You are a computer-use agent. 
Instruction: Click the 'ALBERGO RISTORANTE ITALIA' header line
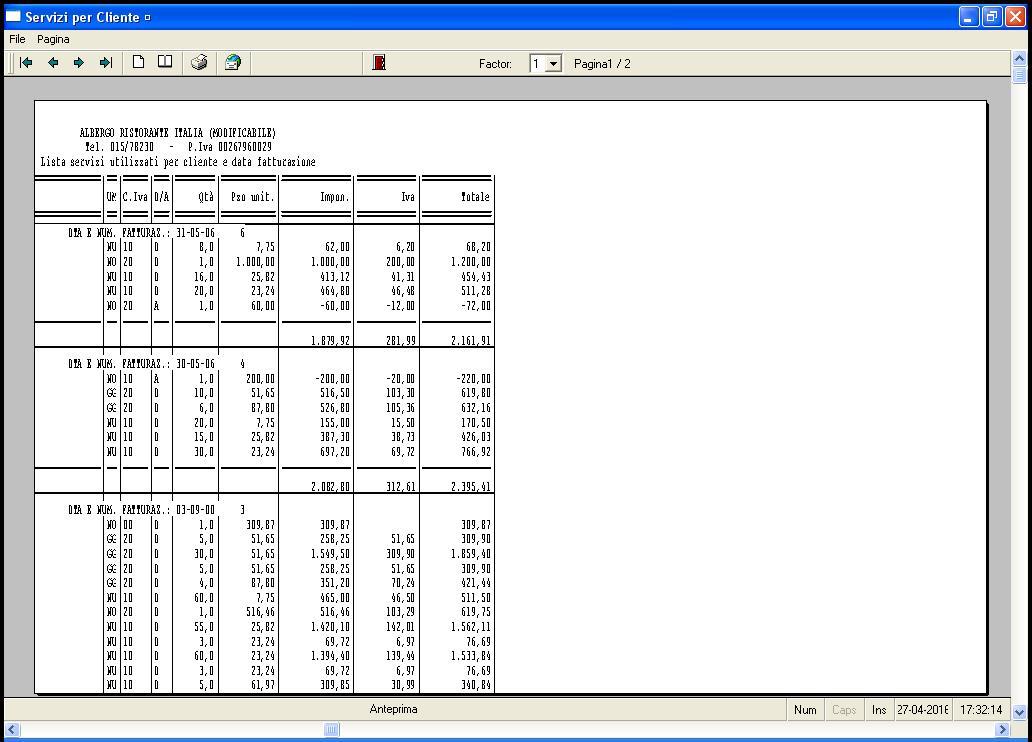pos(178,133)
